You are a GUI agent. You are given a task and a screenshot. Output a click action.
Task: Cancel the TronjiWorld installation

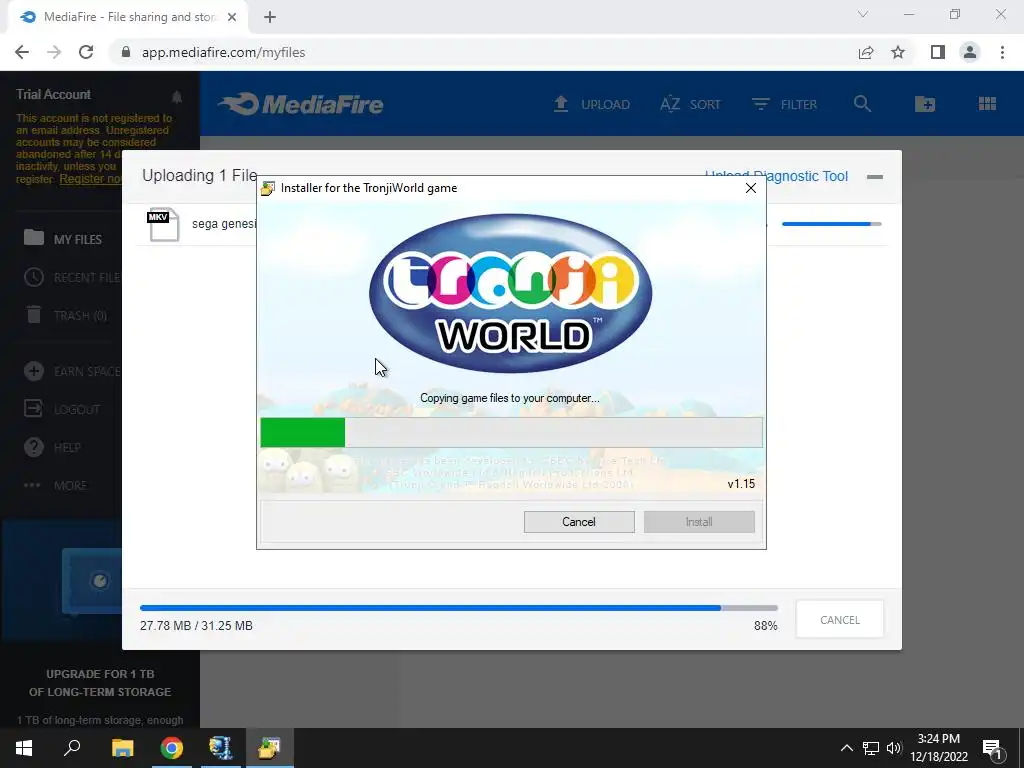579,522
